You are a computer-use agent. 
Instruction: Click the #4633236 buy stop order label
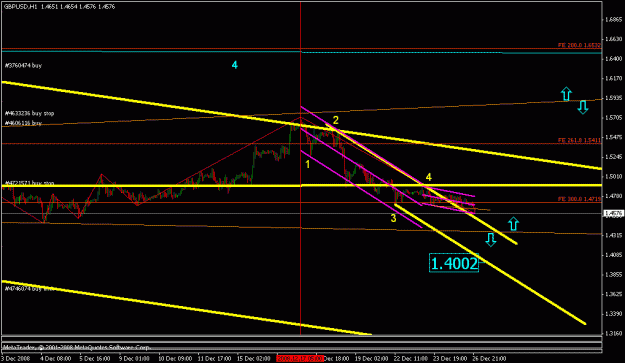click(x=29, y=114)
